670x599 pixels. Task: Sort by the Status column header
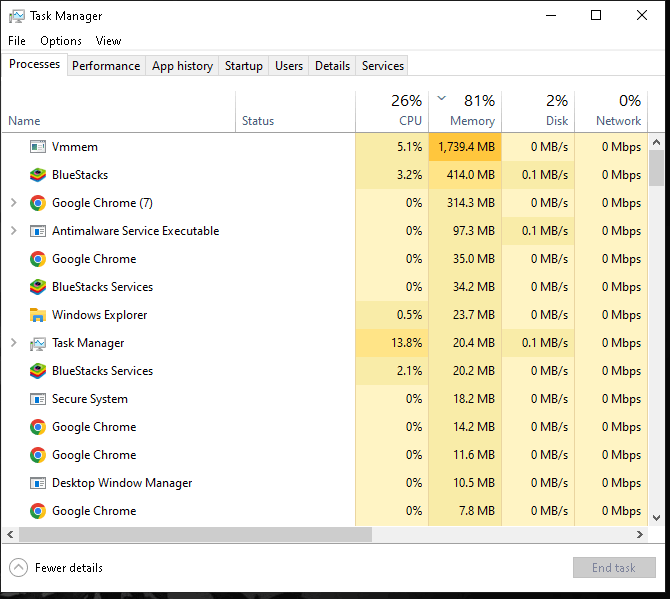[x=295, y=112]
